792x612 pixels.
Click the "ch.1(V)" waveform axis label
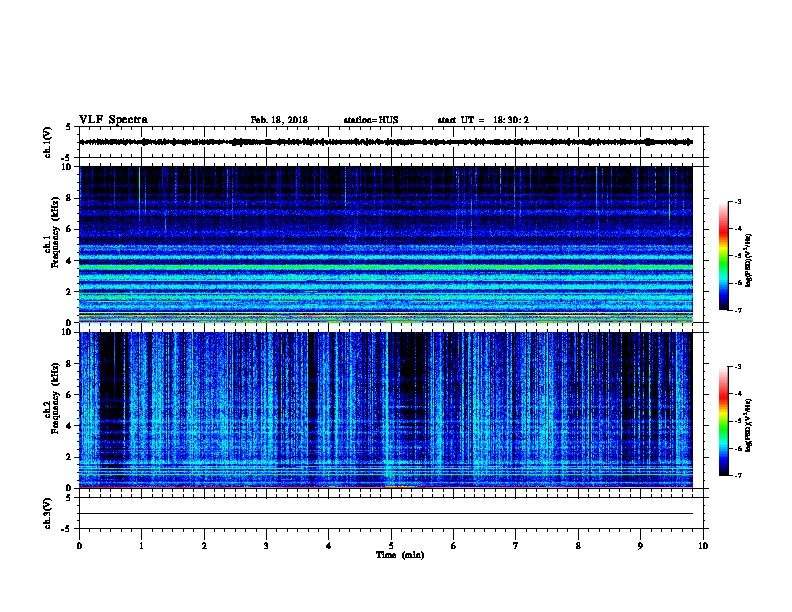[48, 142]
